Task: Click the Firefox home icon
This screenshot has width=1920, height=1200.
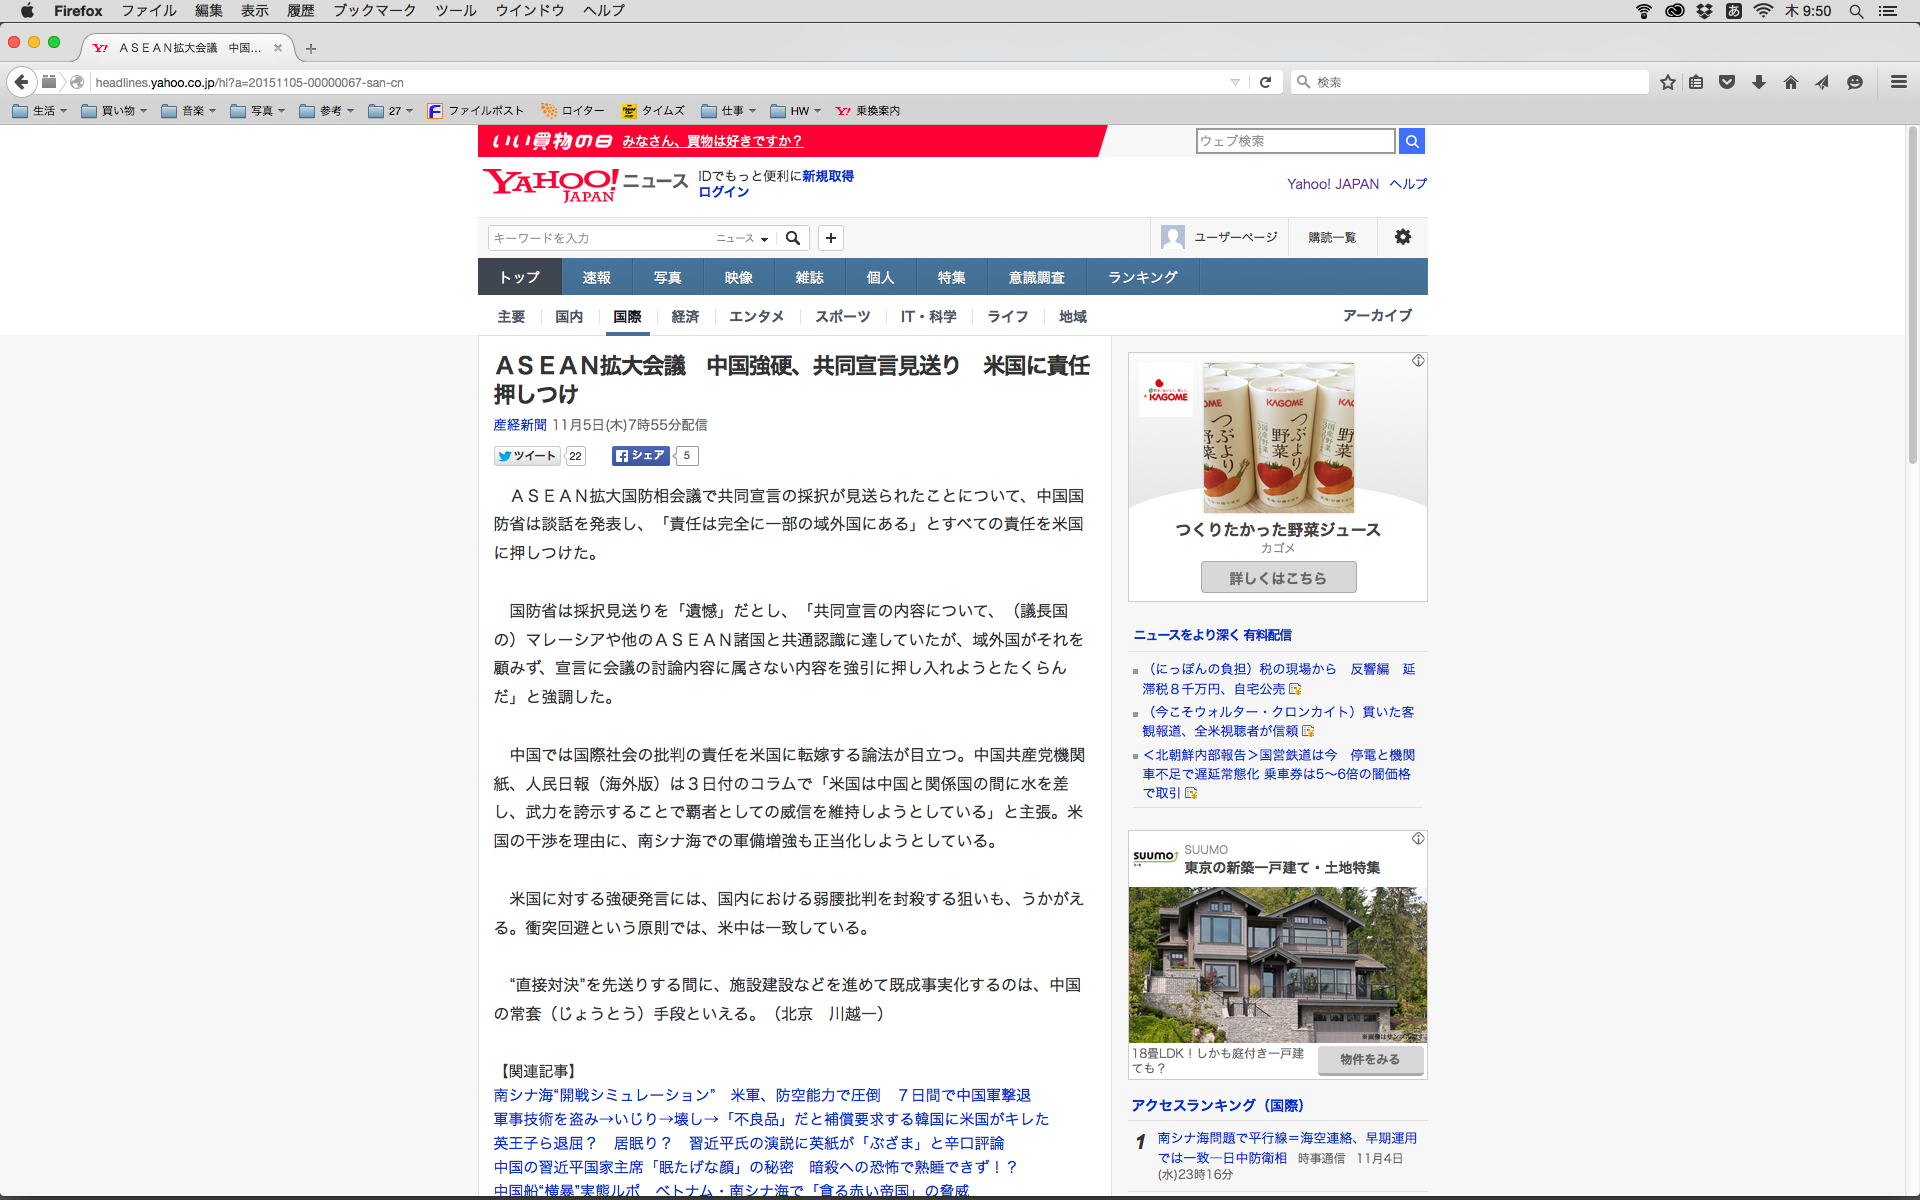Action: (x=1790, y=82)
